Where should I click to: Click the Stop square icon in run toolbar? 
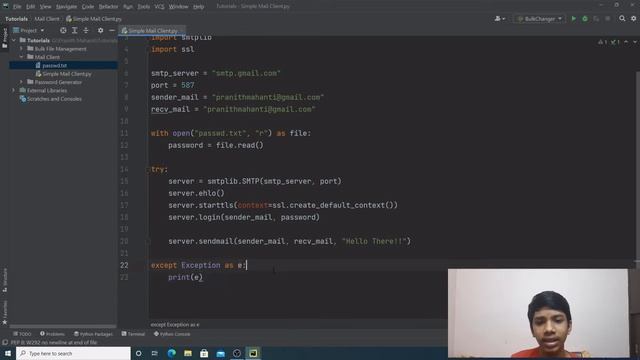click(608, 19)
